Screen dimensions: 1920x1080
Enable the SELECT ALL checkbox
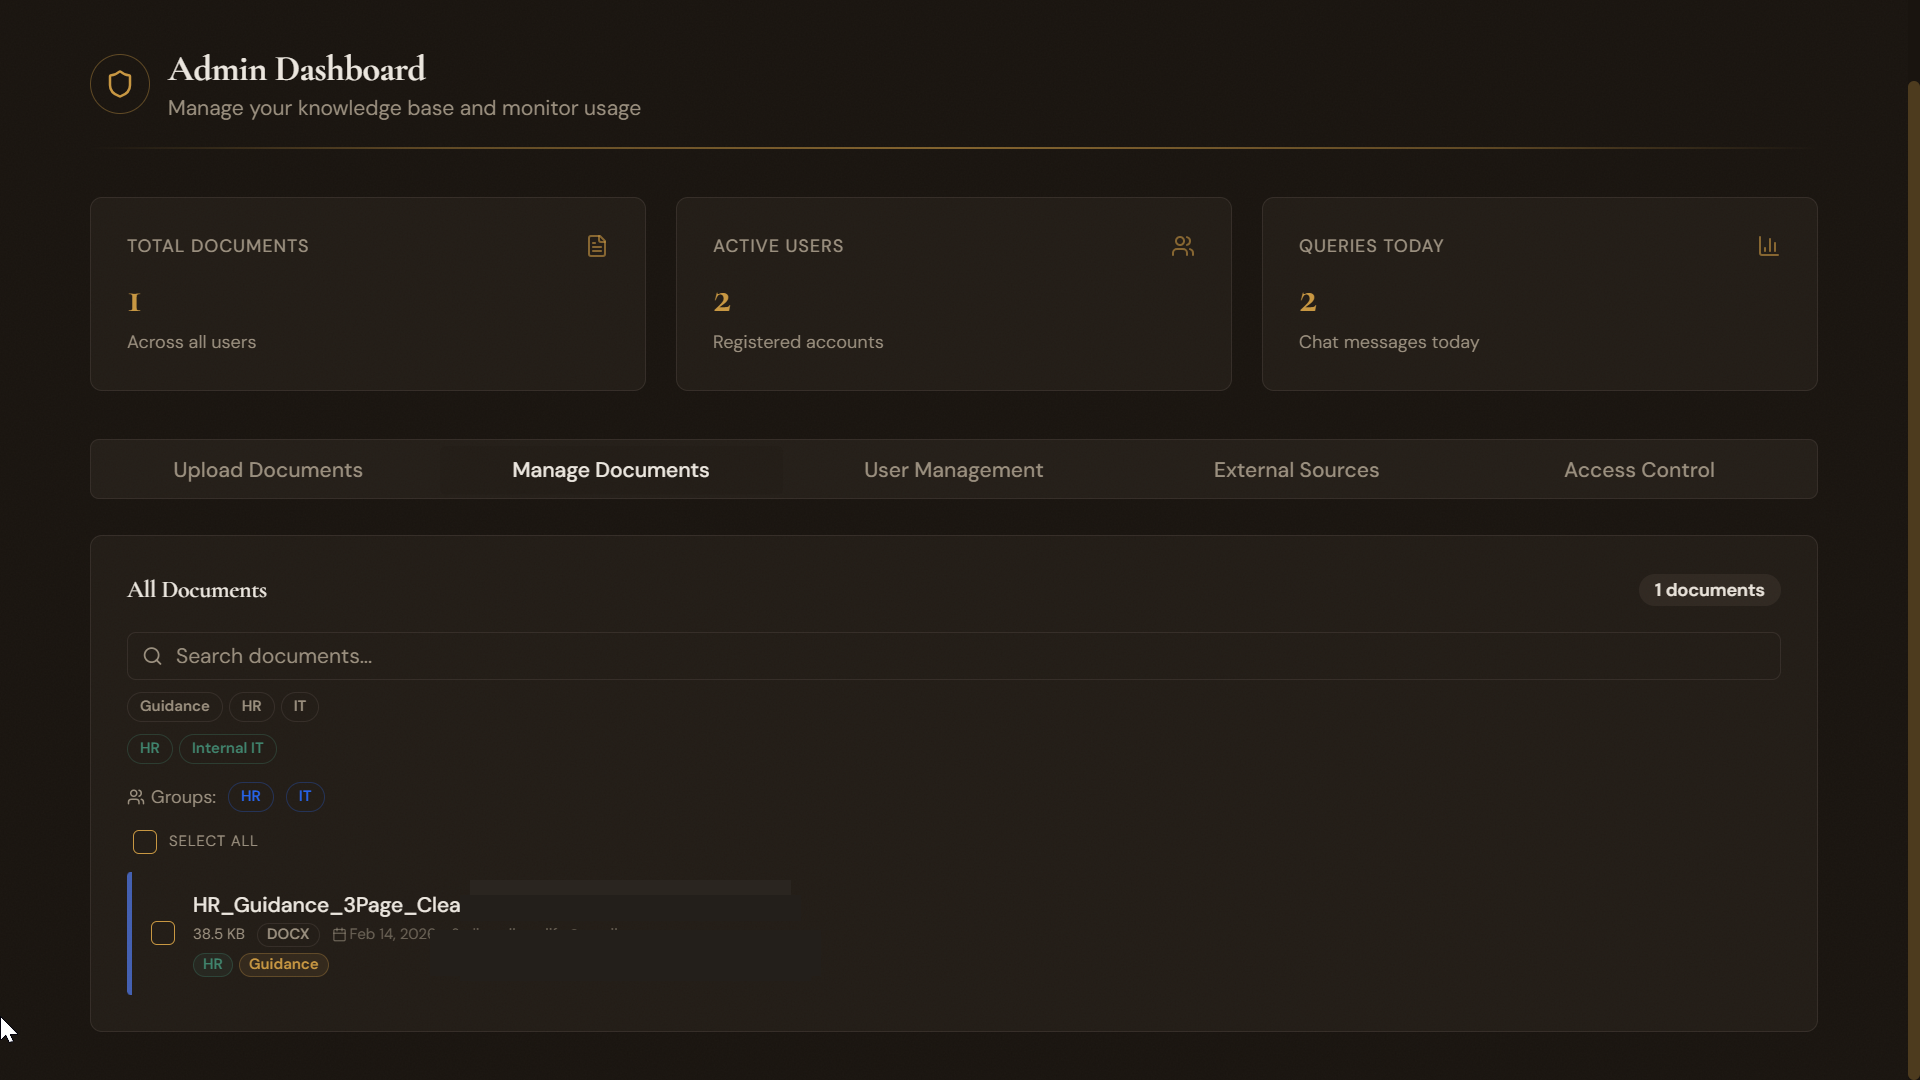(x=144, y=841)
